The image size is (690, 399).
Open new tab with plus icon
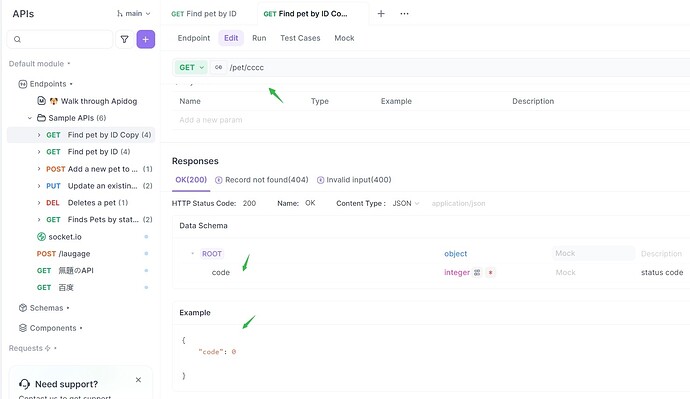(x=381, y=14)
